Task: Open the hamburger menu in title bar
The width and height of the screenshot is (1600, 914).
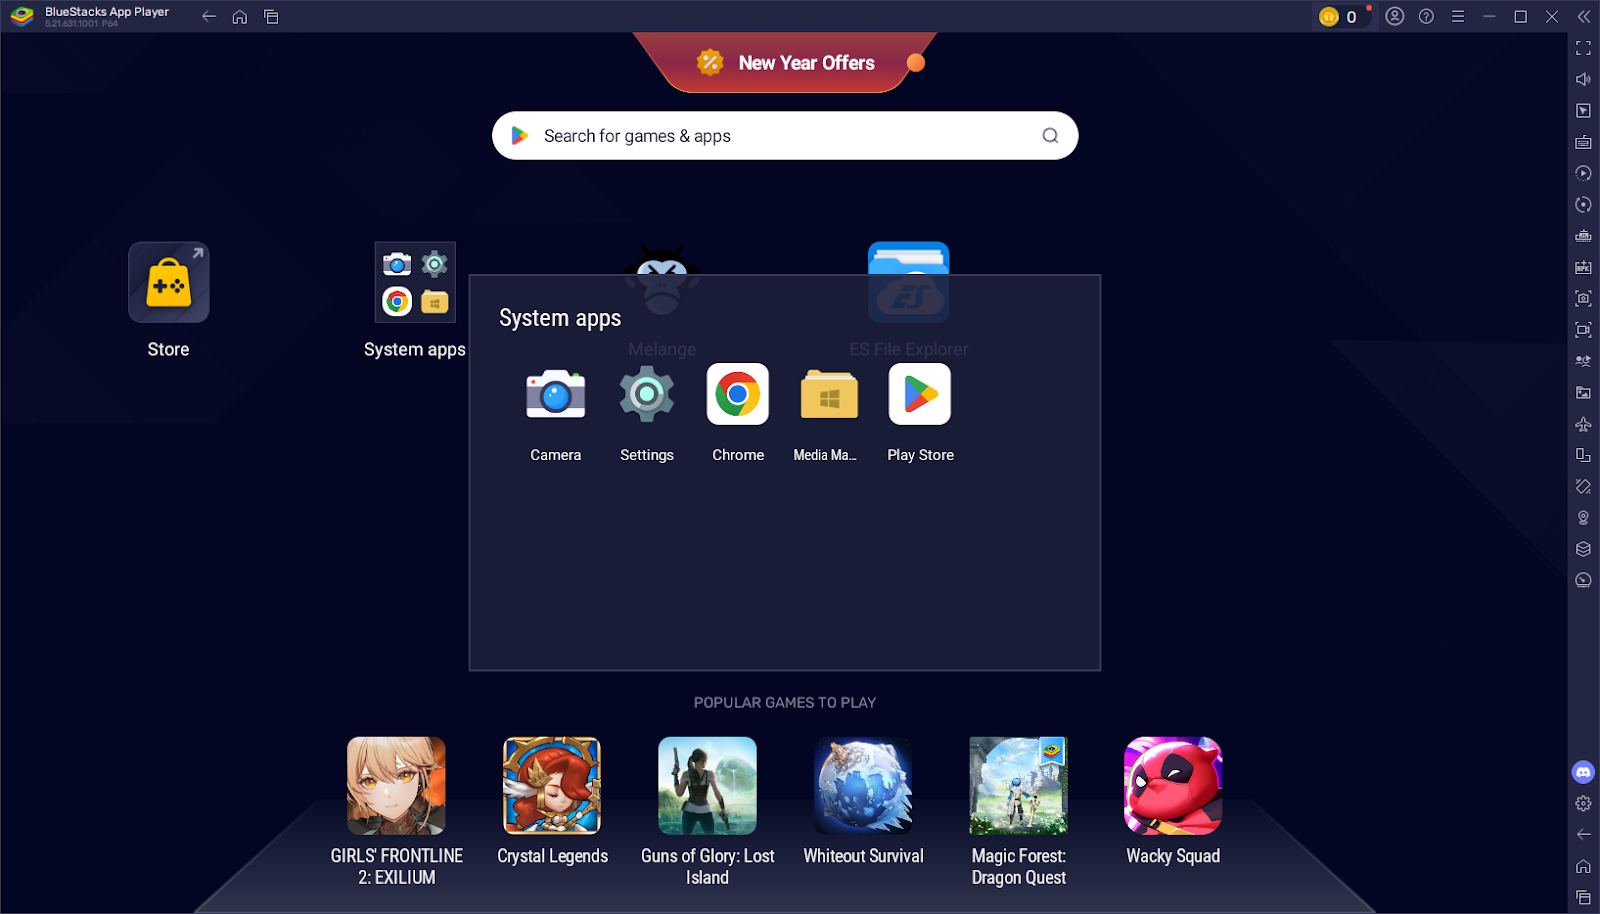Action: pos(1458,16)
